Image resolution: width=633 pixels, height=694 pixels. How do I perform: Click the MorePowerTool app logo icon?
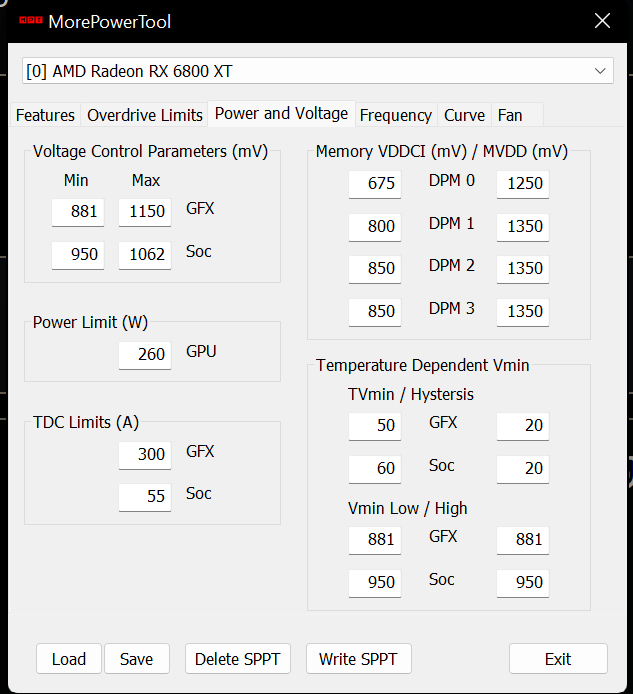[31, 20]
